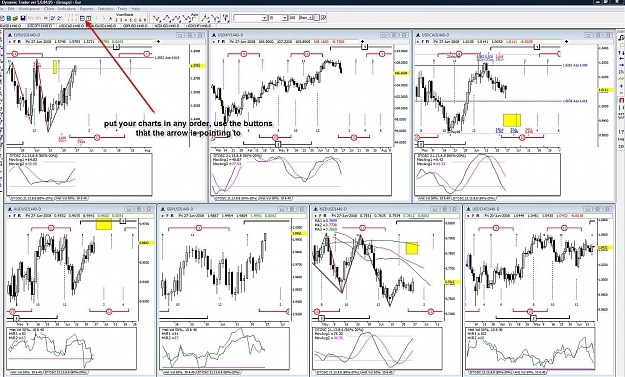Click the 100 value field on toolbar
625x377 pixels.
(293, 18)
